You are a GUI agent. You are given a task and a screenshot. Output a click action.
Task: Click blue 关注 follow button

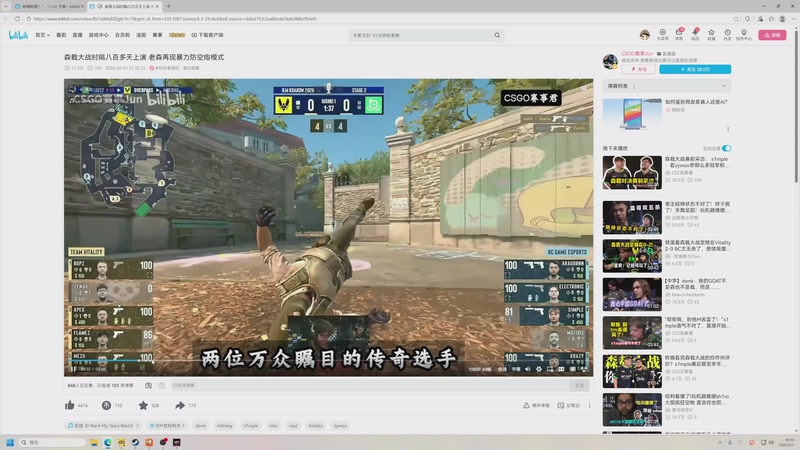point(695,69)
